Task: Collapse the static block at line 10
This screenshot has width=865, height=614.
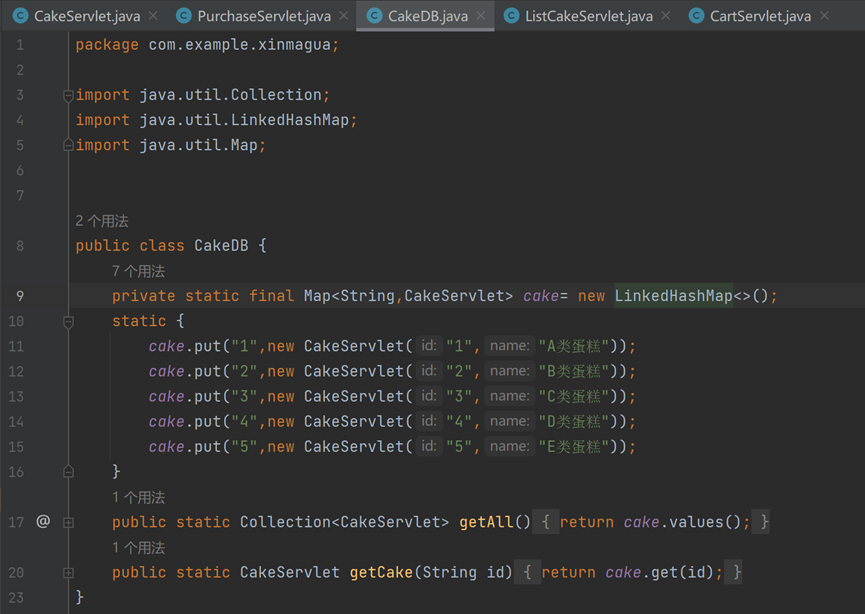Action: pyautogui.click(x=68, y=322)
